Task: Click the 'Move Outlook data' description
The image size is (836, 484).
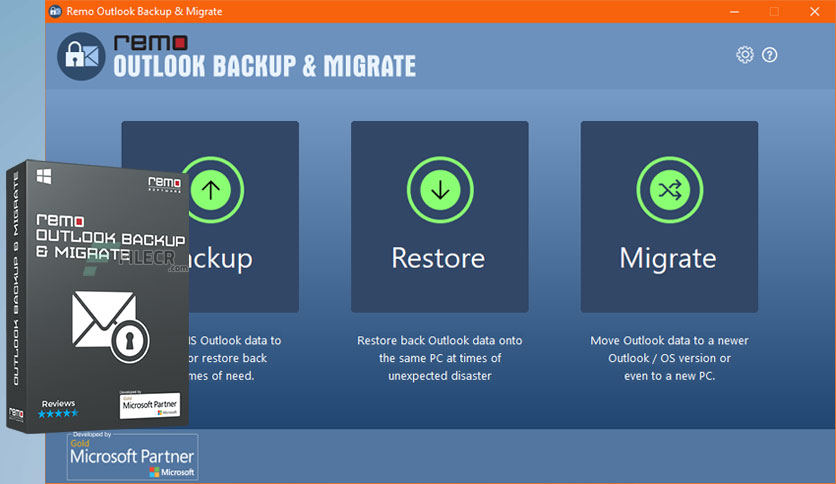Action: [x=668, y=358]
